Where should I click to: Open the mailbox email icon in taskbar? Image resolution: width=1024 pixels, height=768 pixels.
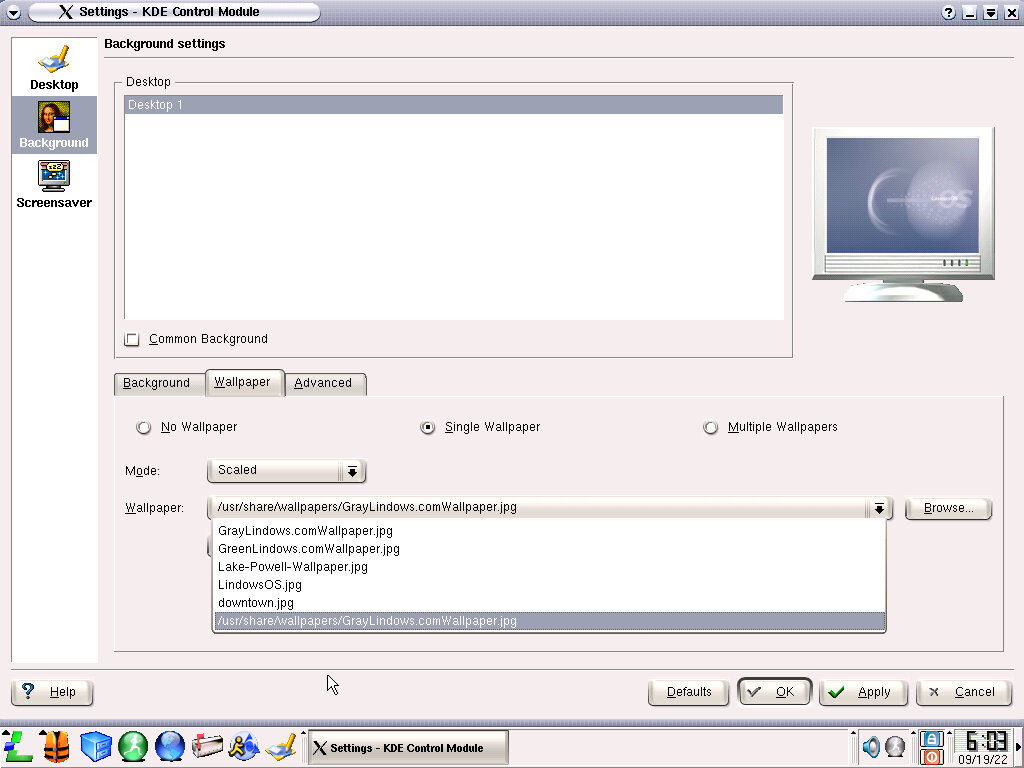pyautogui.click(x=207, y=746)
